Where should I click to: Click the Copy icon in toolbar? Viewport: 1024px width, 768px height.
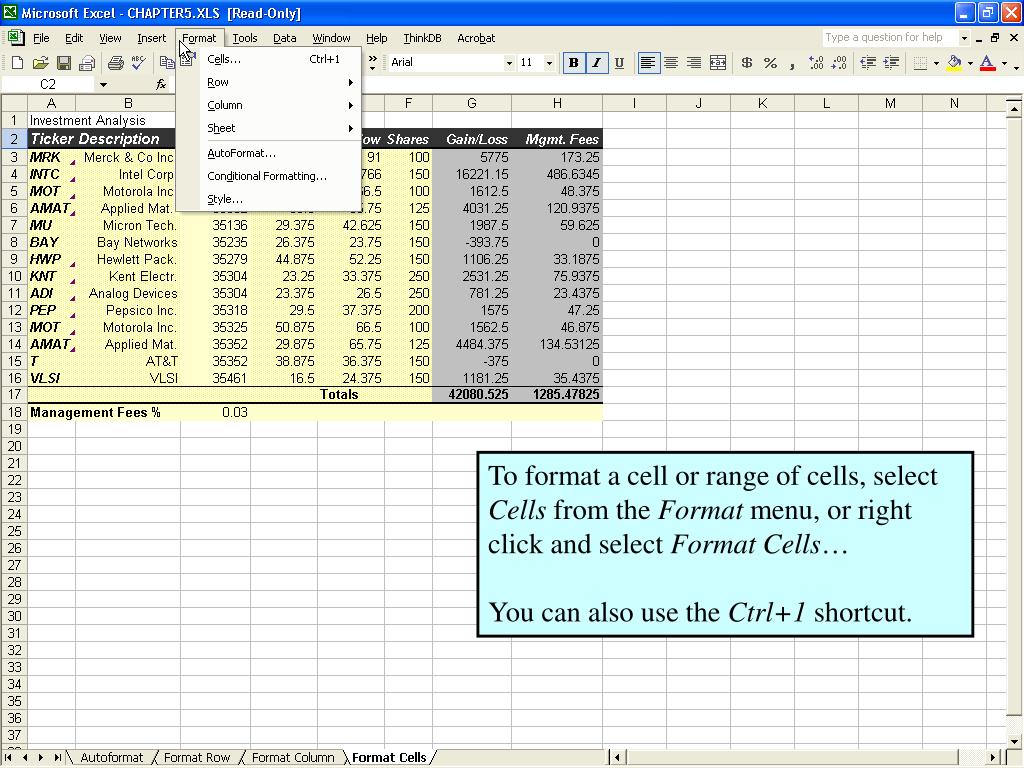click(x=167, y=63)
